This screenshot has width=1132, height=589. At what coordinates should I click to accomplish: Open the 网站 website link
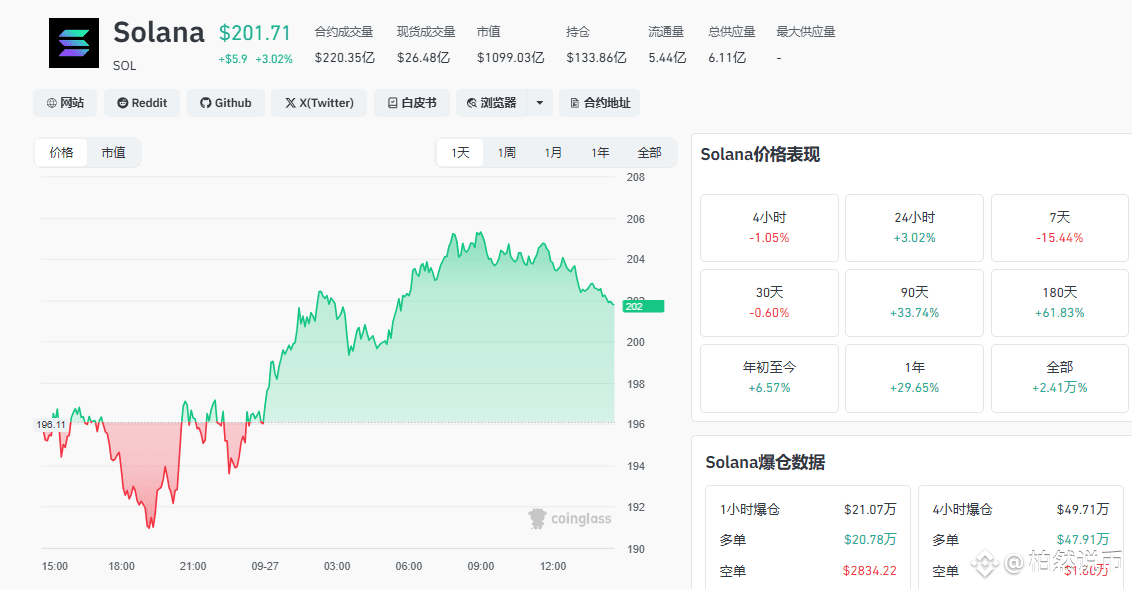point(65,103)
